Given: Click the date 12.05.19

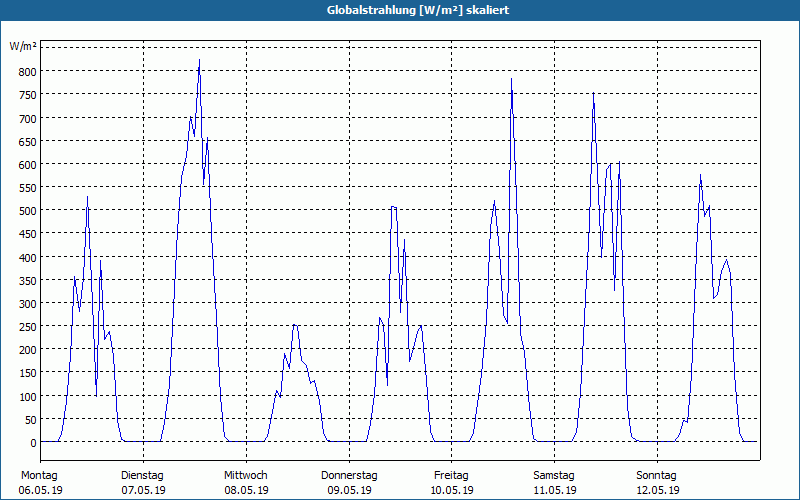Looking at the screenshot, I should tap(658, 490).
